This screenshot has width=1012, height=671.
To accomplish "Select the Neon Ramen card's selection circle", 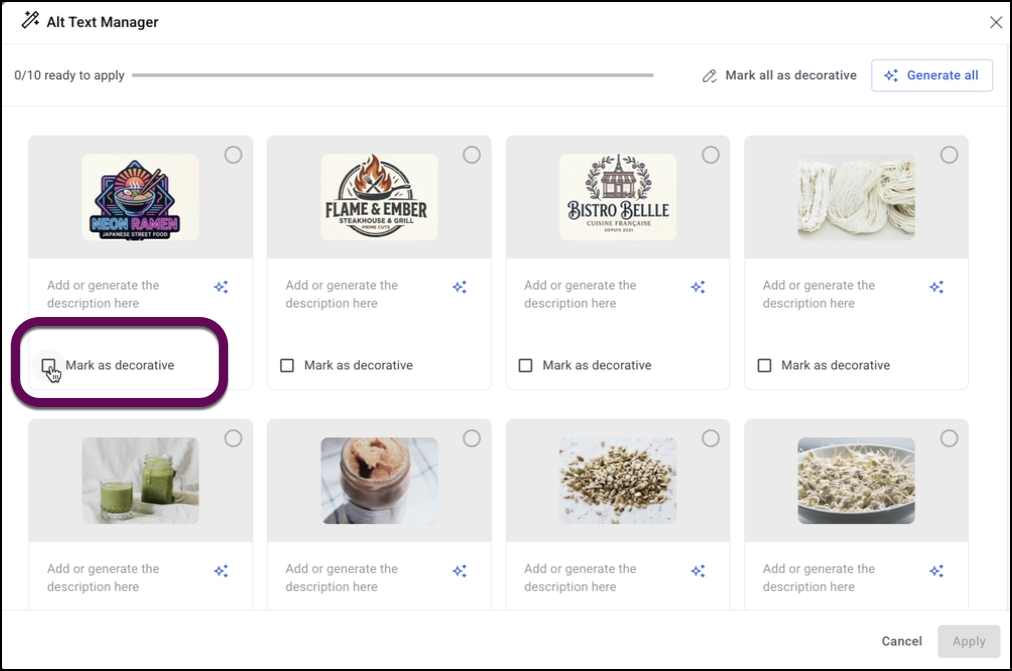I will (233, 155).
